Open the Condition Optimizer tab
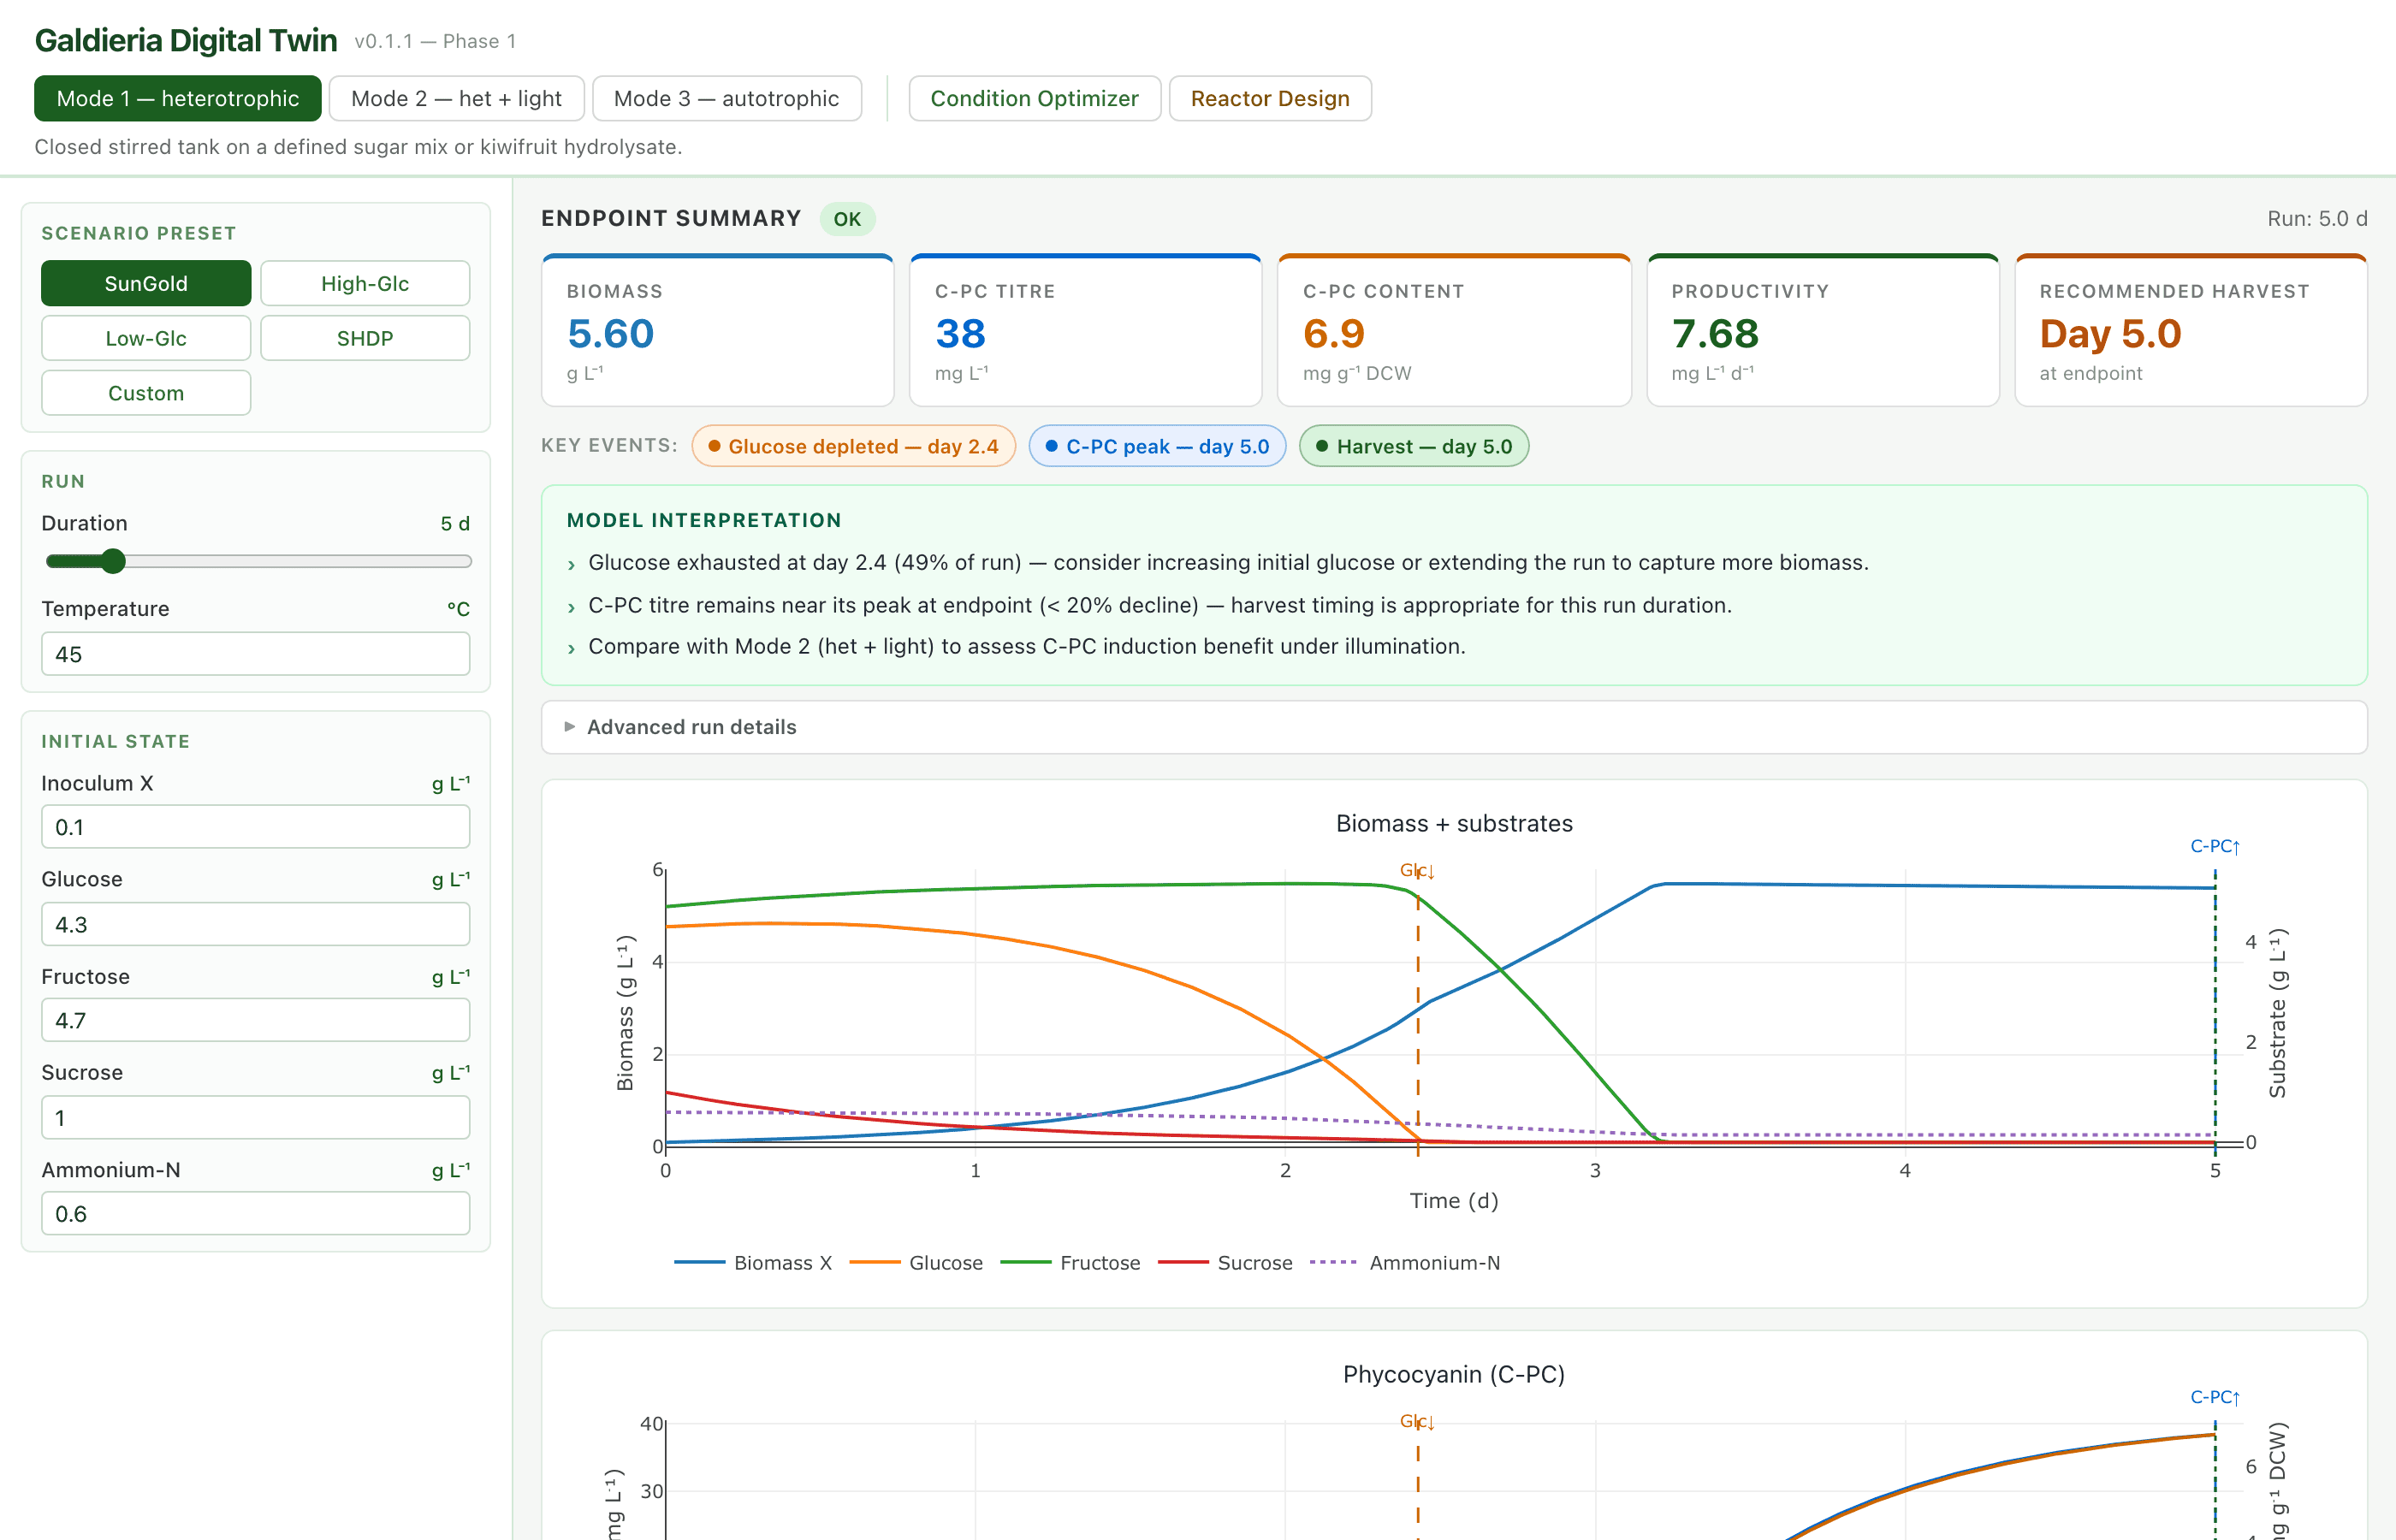The height and width of the screenshot is (1540, 2396). coord(1034,98)
